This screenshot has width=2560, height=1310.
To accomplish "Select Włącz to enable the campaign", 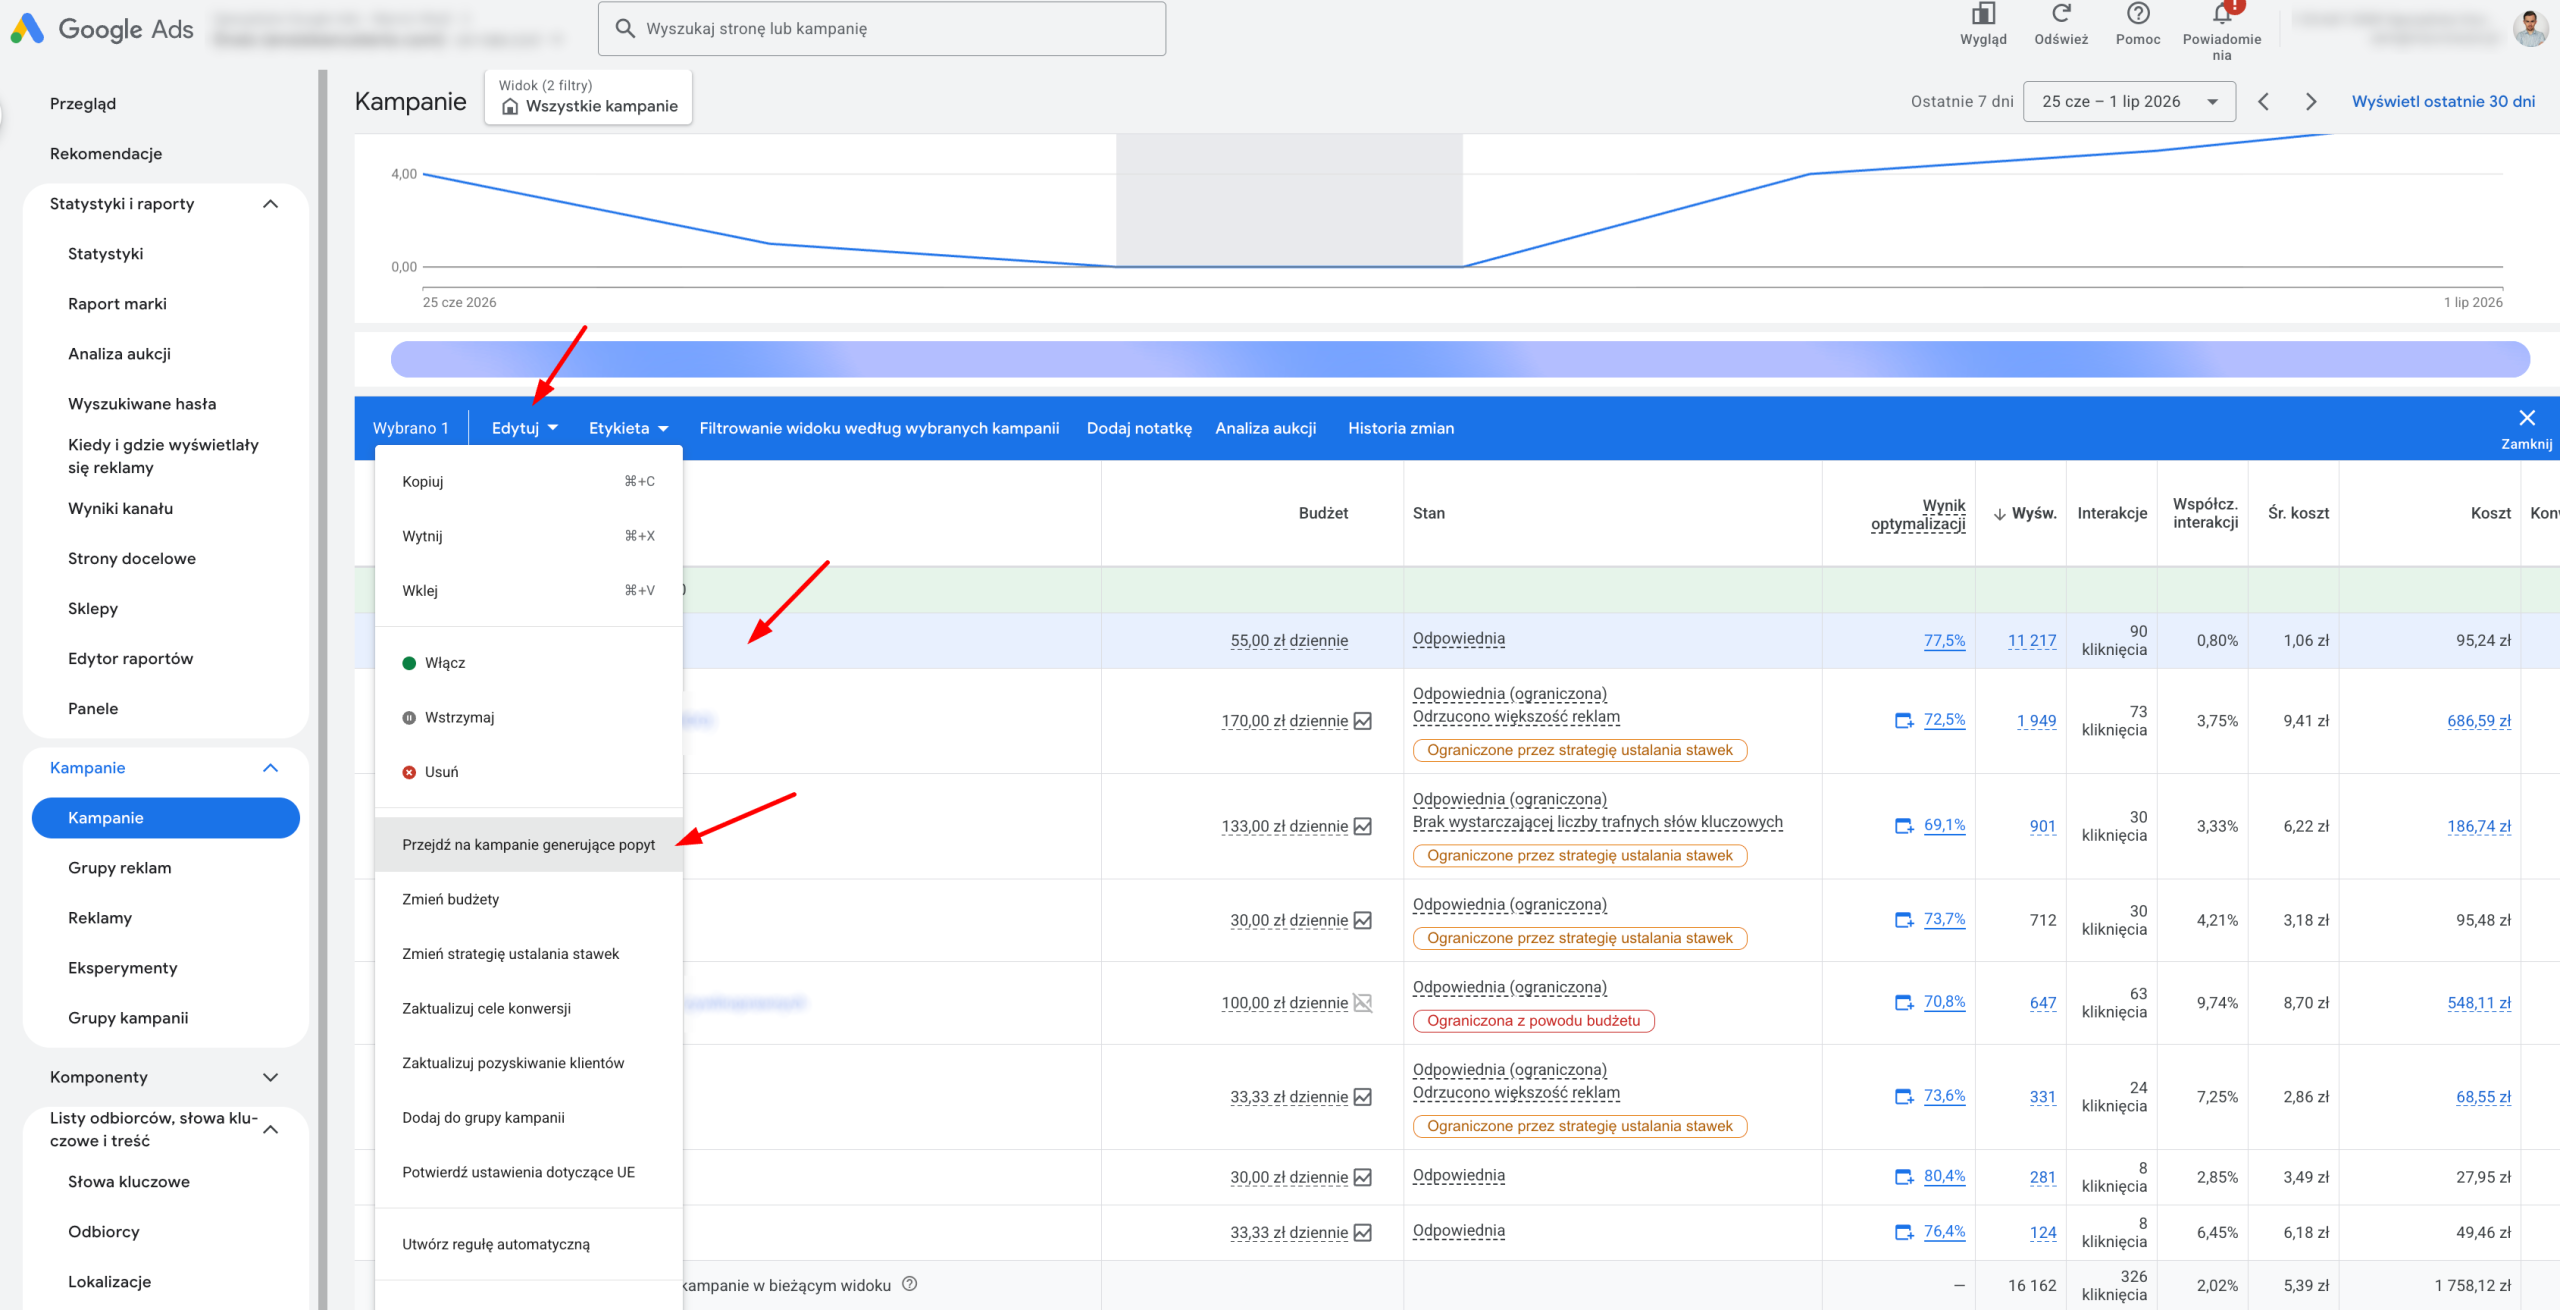I will tap(528, 663).
